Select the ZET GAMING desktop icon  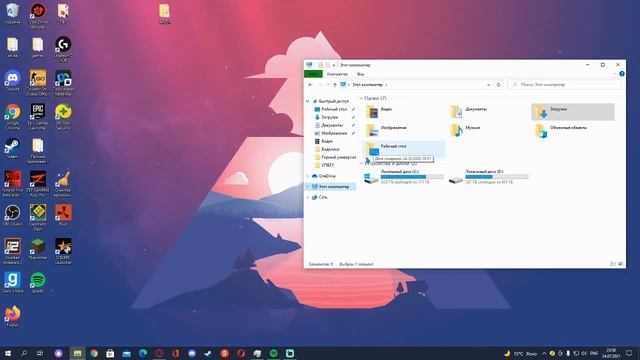click(x=38, y=184)
